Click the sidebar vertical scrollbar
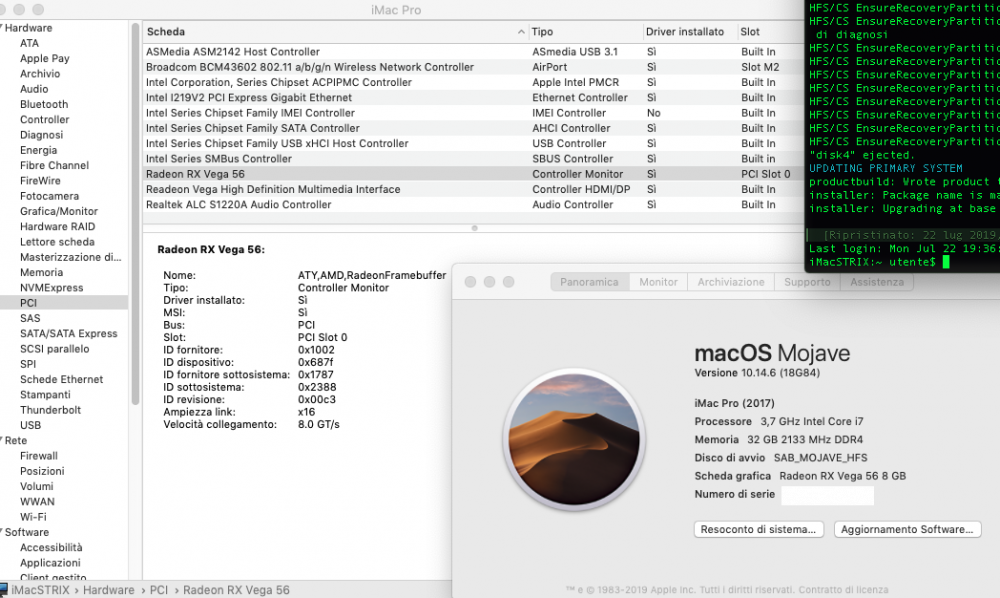 point(135,214)
